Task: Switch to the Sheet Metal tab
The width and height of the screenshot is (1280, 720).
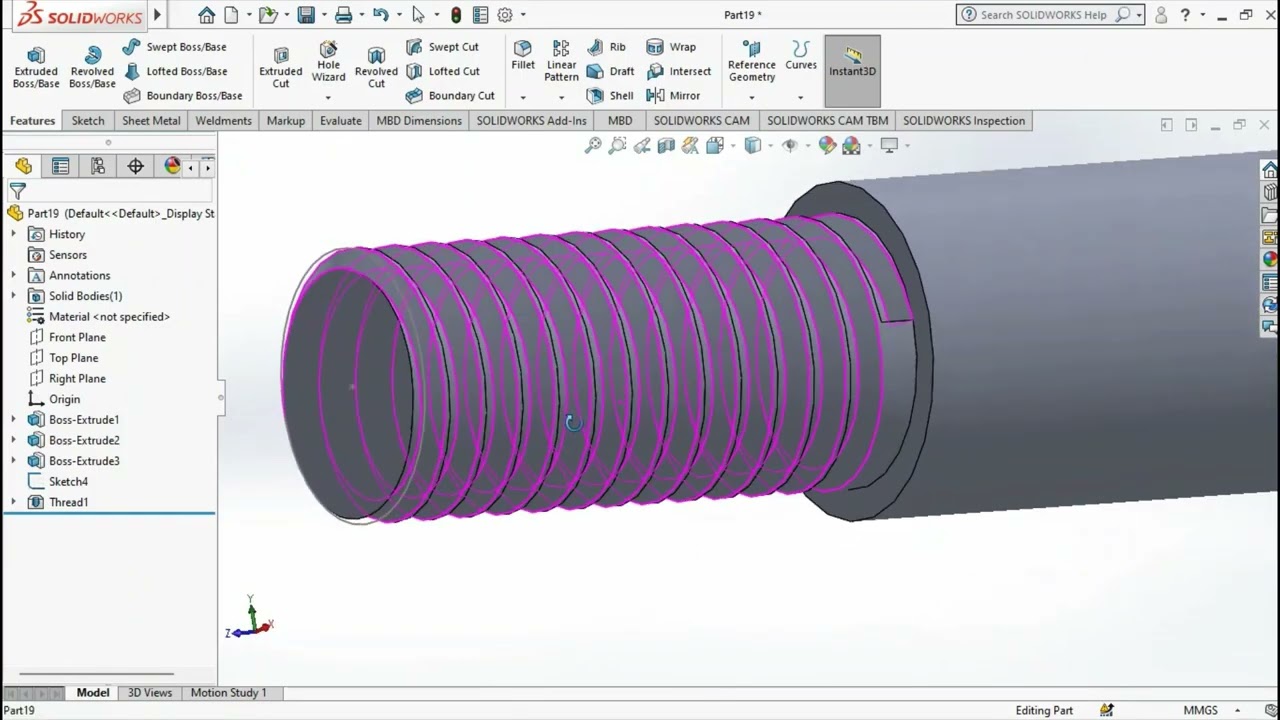Action: [151, 121]
